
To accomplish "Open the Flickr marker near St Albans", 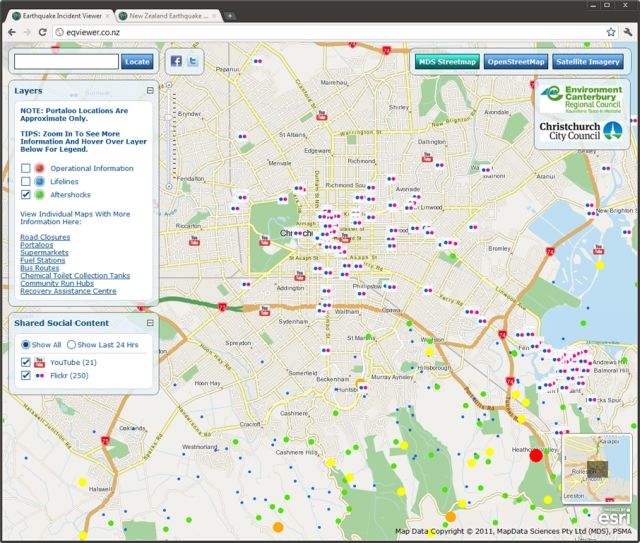I will pyautogui.click(x=242, y=136).
